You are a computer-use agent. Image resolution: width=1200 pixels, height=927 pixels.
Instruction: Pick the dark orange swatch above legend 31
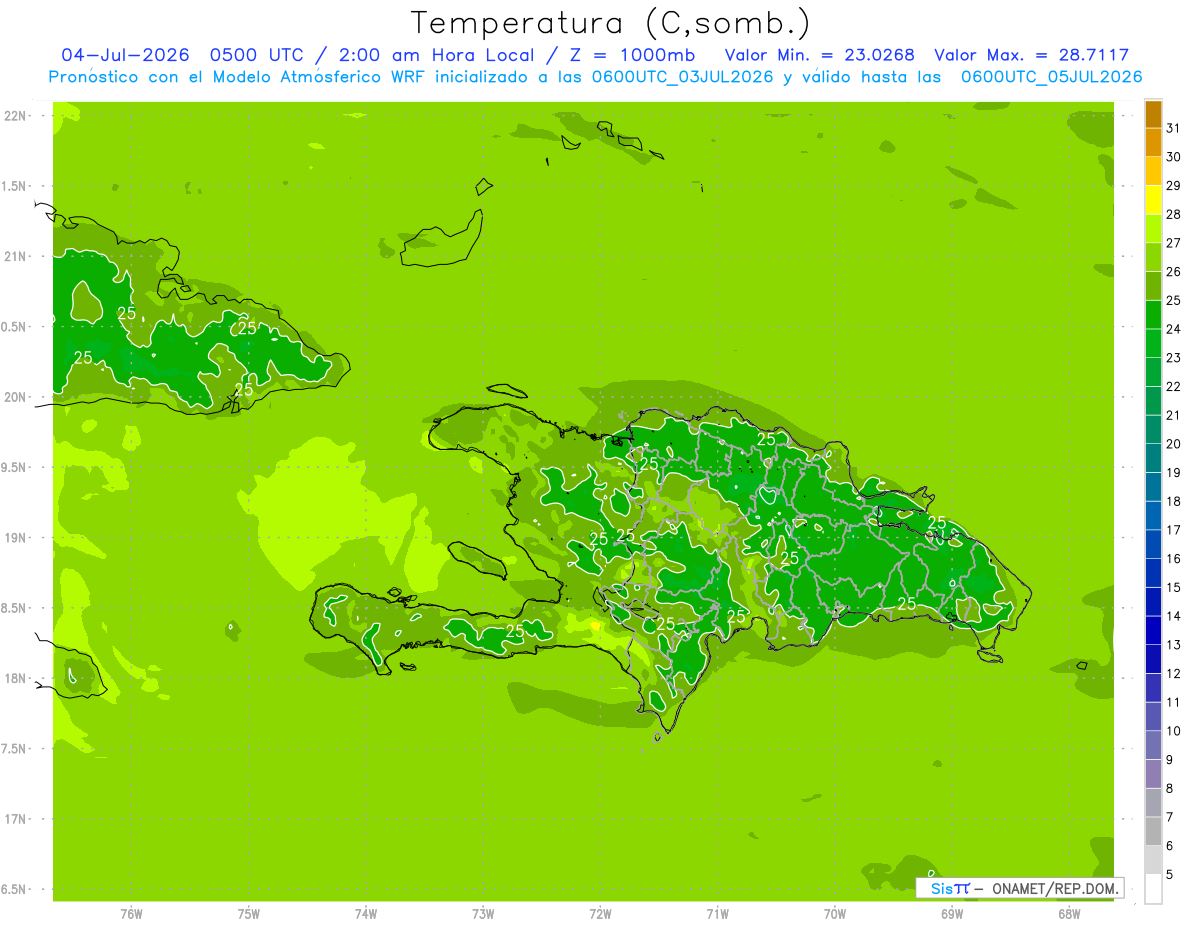[1153, 114]
